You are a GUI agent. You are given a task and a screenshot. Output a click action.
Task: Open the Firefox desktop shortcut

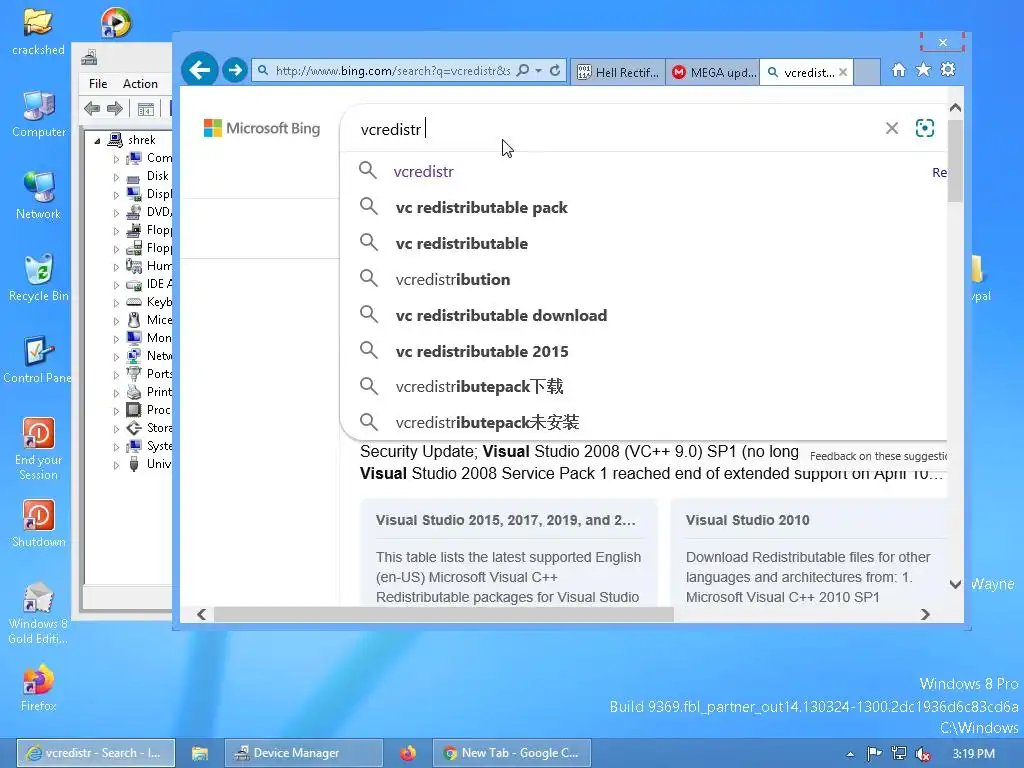click(39, 687)
